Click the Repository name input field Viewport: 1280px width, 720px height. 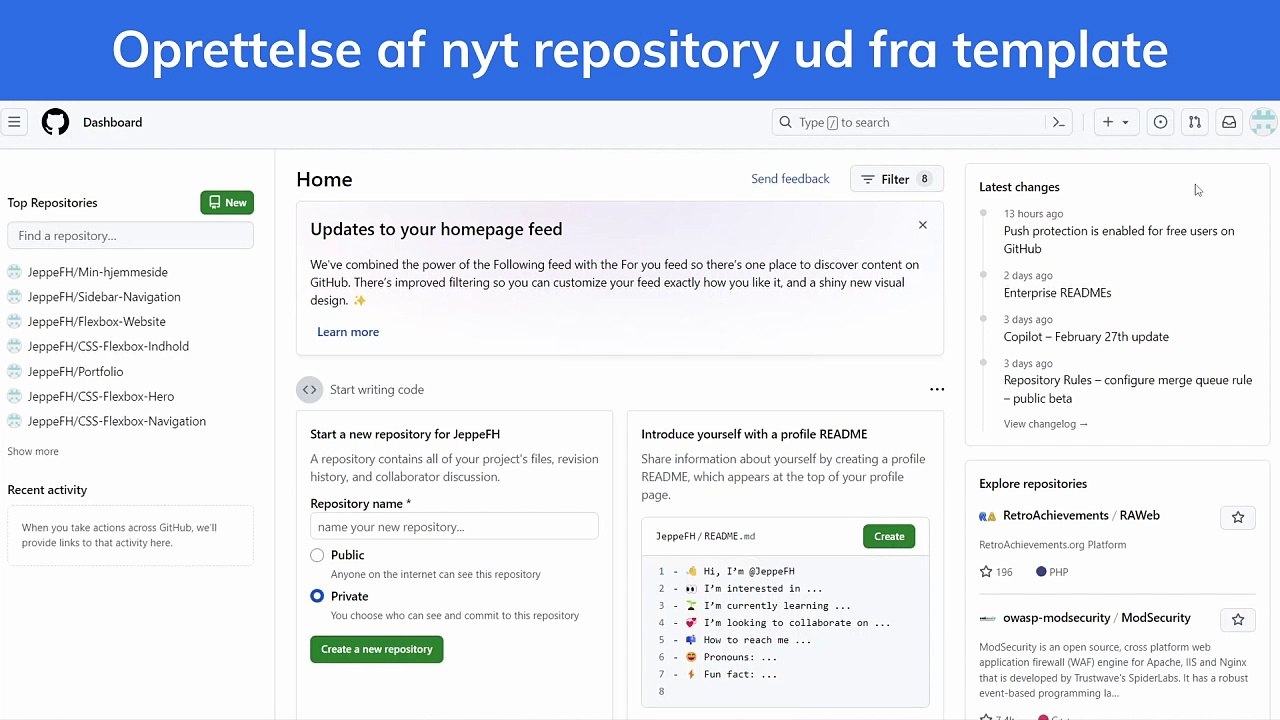(x=454, y=527)
